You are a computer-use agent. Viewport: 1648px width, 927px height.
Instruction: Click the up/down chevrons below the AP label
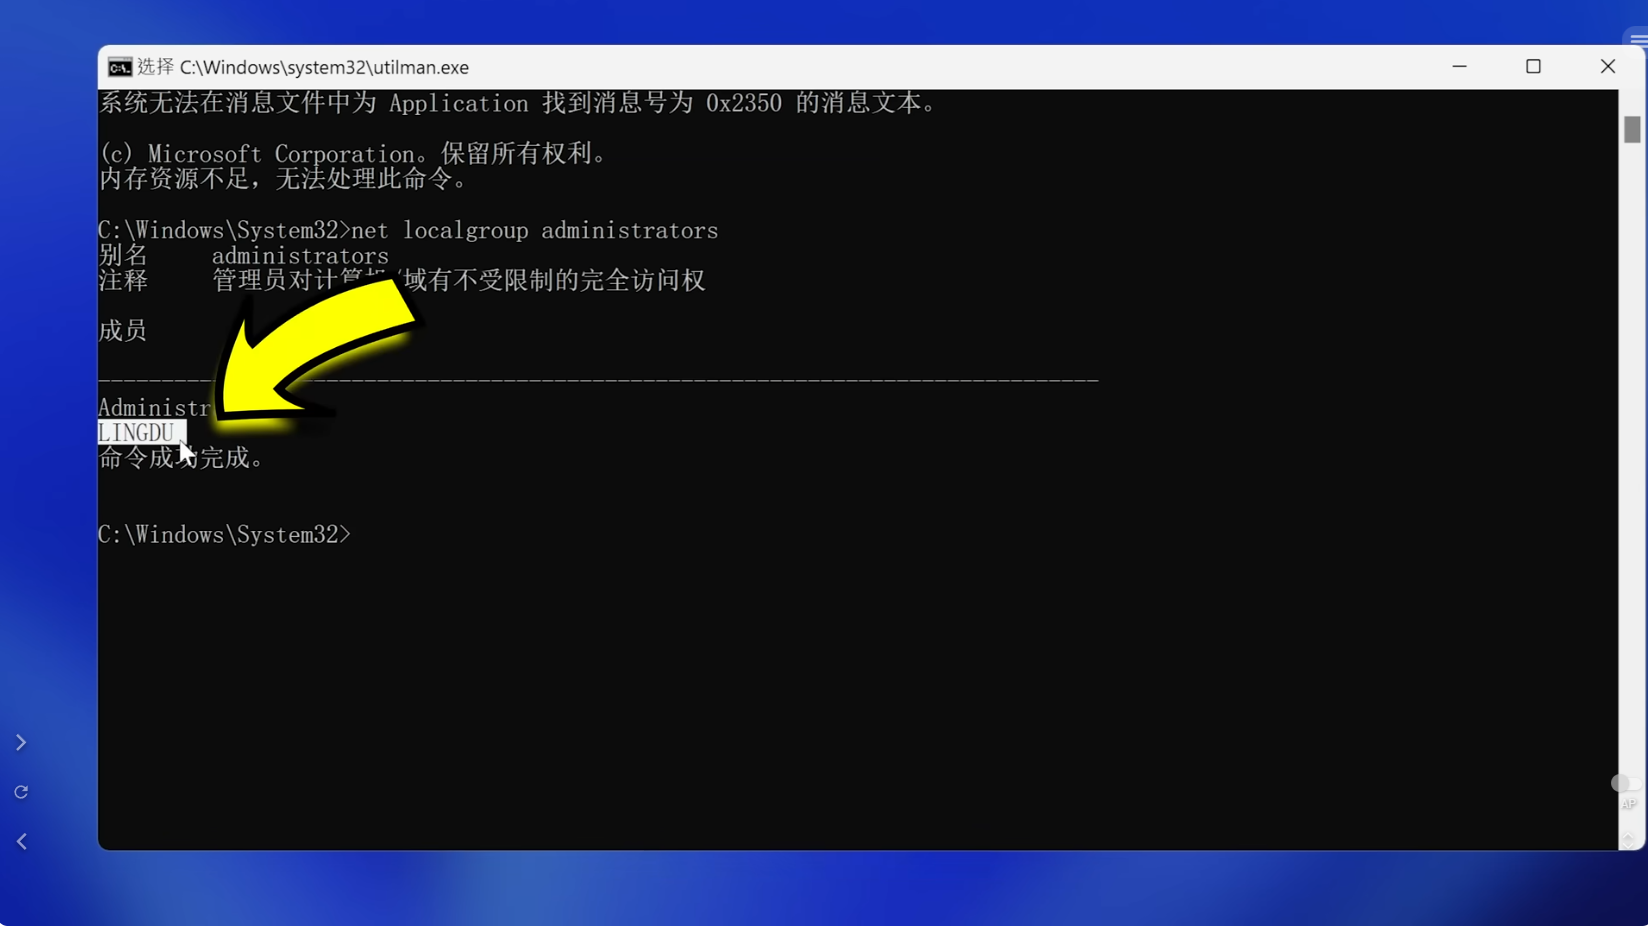pos(1628,838)
